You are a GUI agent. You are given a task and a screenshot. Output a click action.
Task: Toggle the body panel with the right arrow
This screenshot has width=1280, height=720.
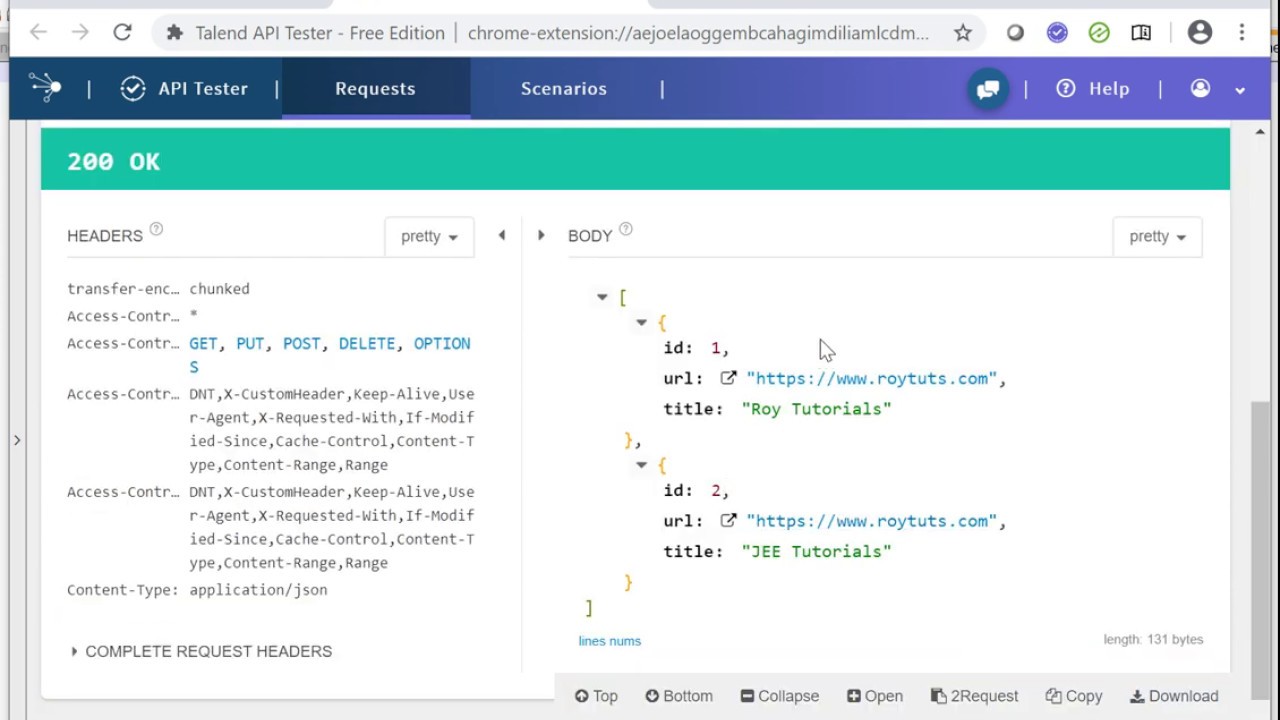pyautogui.click(x=541, y=235)
